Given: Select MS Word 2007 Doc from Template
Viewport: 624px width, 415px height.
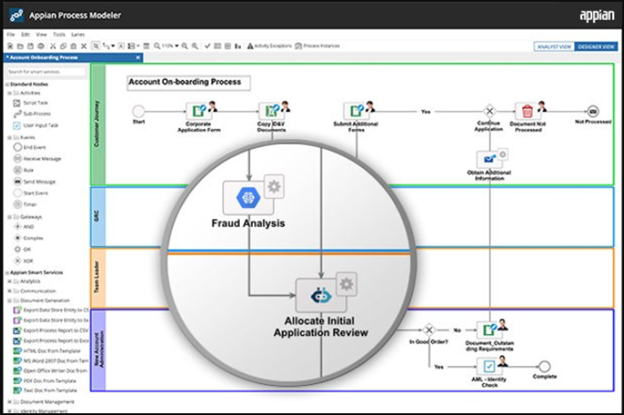Looking at the screenshot, I should tap(51, 360).
